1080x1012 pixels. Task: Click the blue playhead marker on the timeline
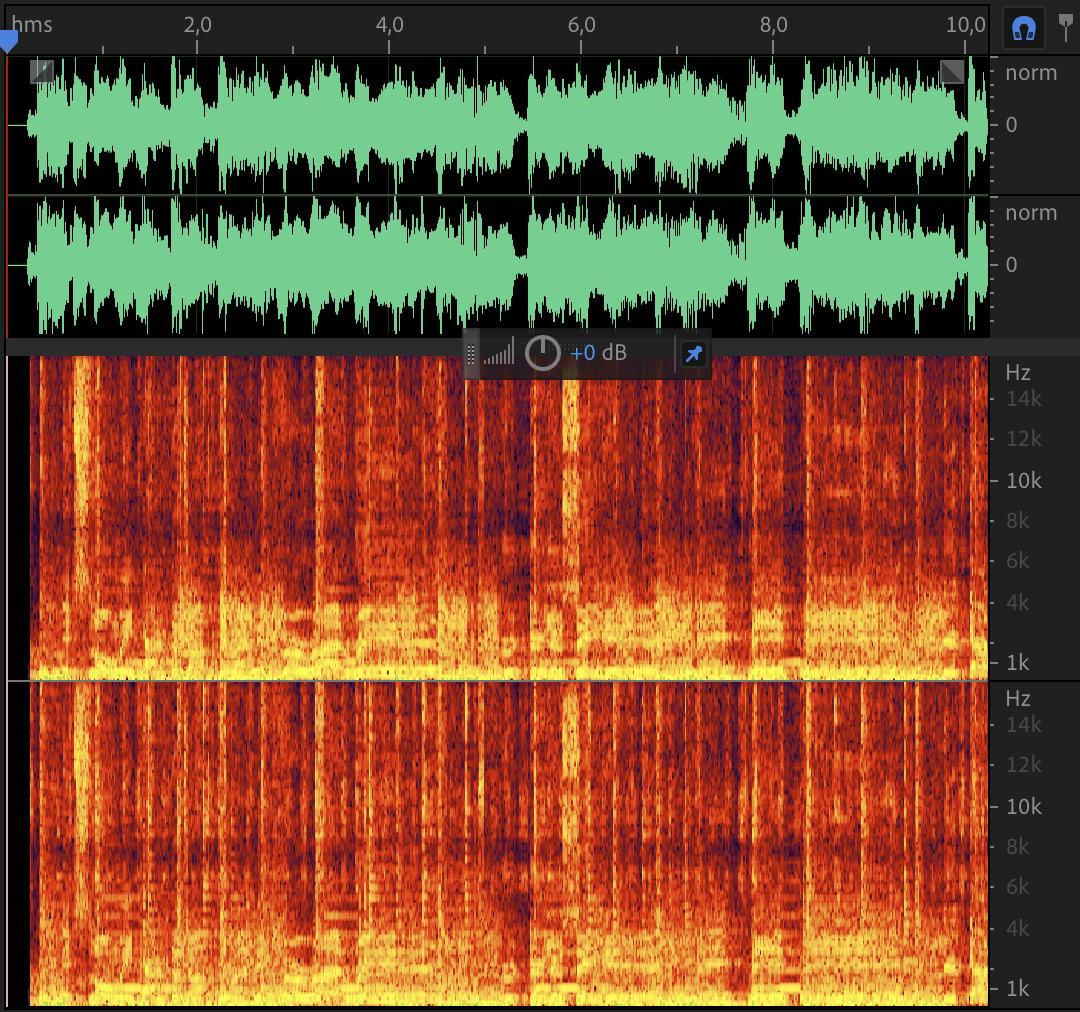pyautogui.click(x=8, y=41)
